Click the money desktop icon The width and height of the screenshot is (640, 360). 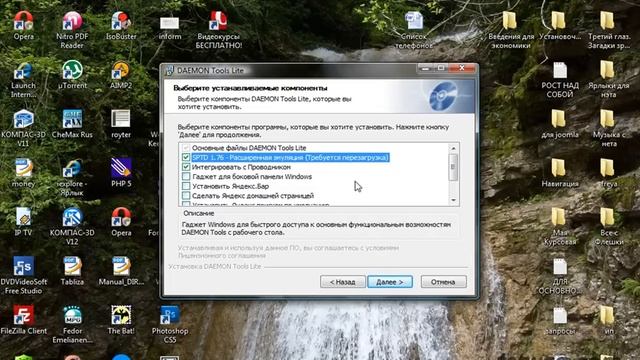click(23, 173)
